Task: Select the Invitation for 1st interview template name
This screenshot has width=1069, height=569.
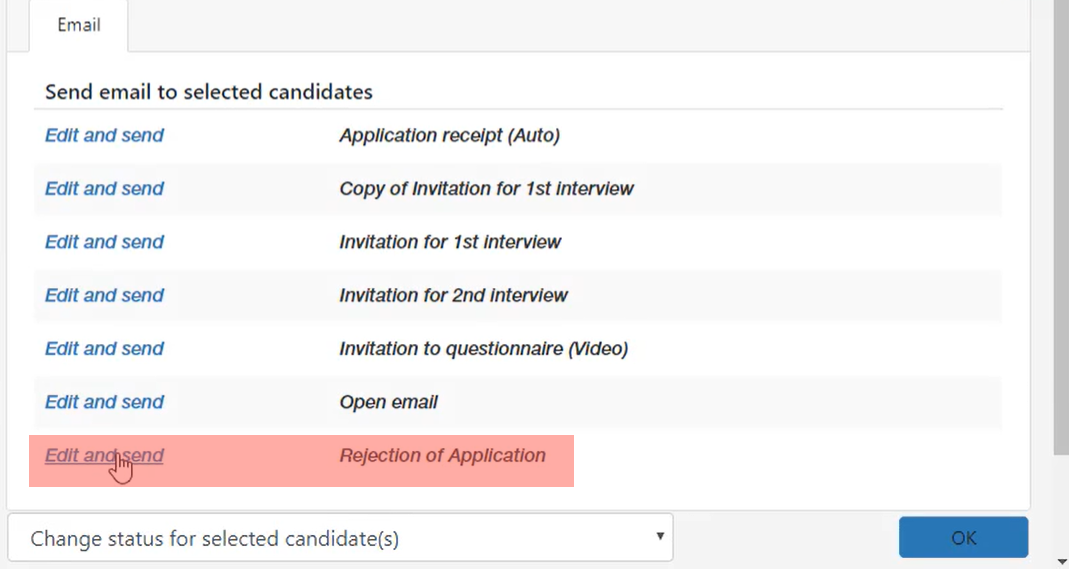Action: coord(450,242)
